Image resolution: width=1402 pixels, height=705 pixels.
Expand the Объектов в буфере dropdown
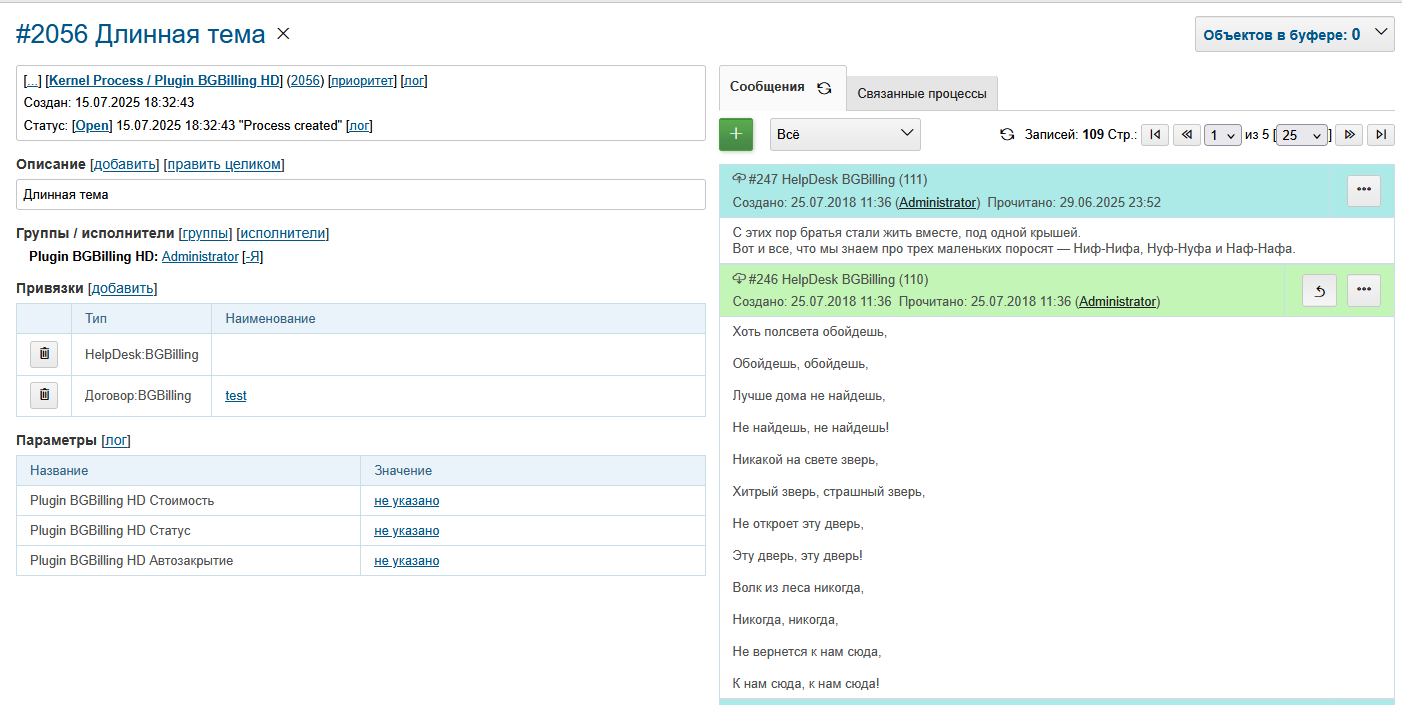(1294, 33)
